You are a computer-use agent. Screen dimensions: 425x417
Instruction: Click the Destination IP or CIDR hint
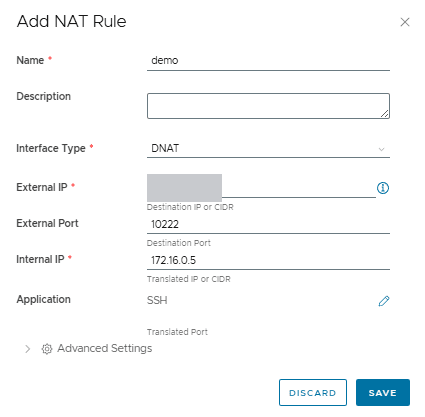pyautogui.click(x=190, y=207)
